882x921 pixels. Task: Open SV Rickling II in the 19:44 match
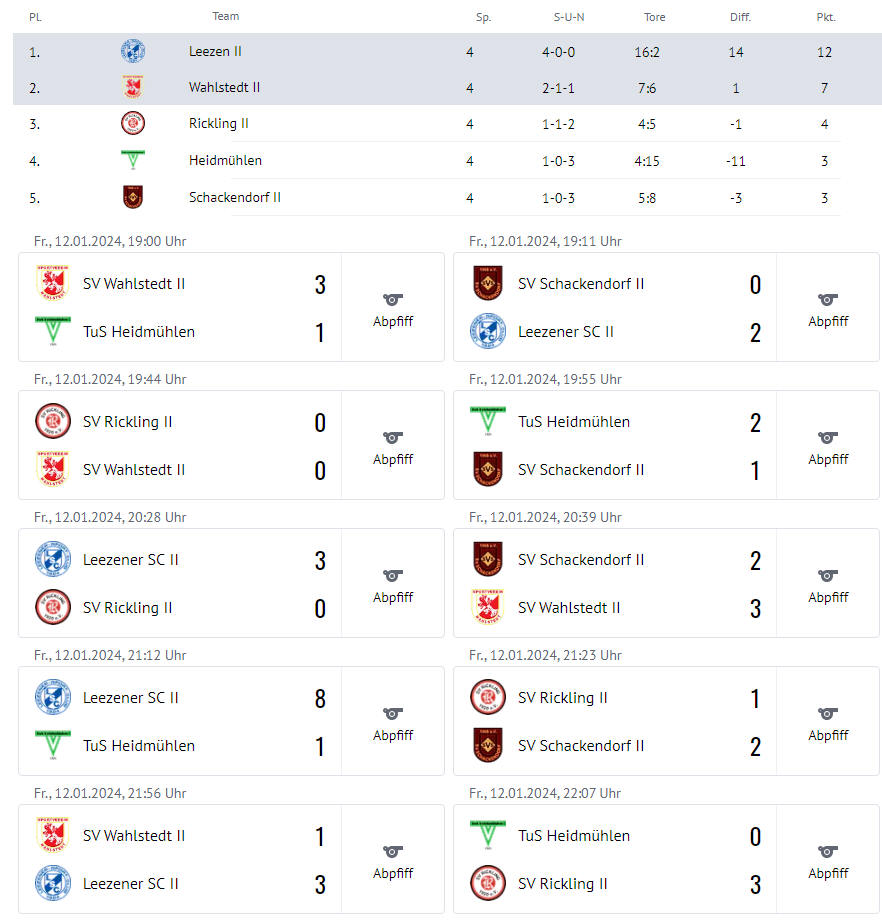[x=127, y=422]
